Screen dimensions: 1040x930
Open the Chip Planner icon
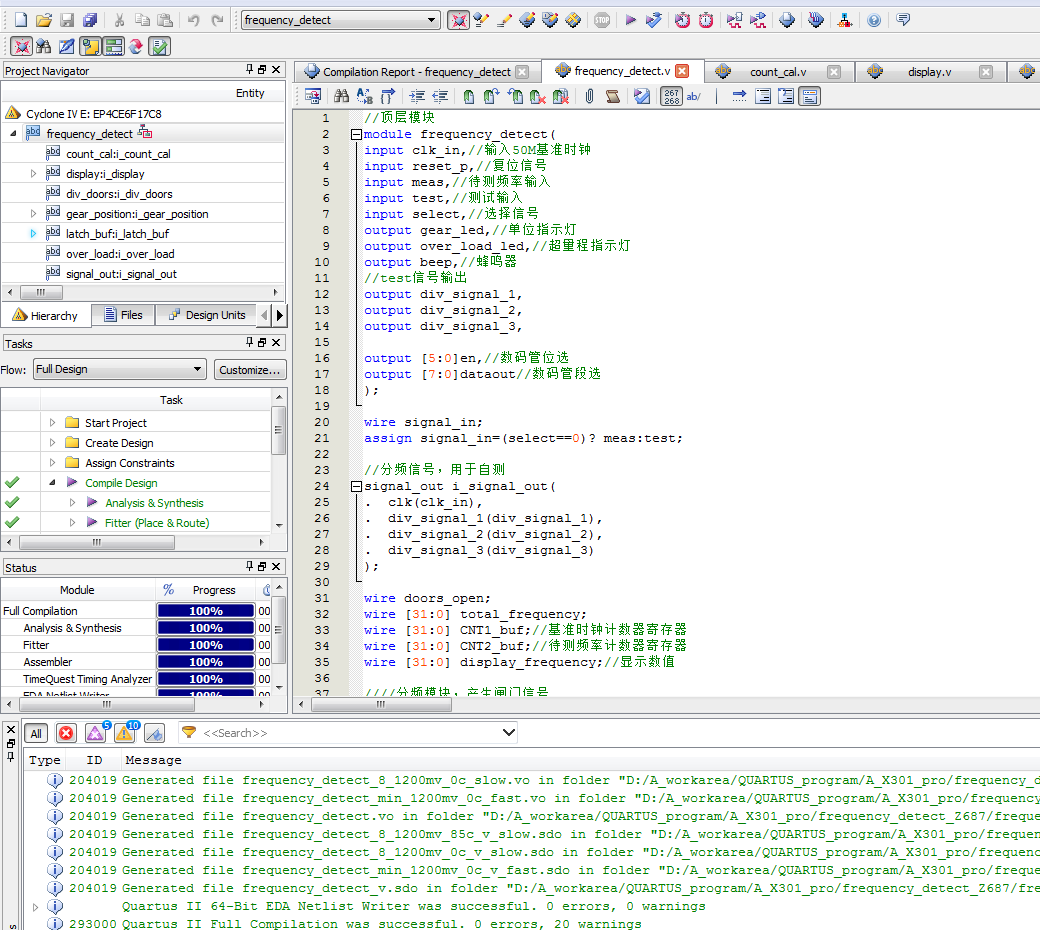[x=573, y=20]
